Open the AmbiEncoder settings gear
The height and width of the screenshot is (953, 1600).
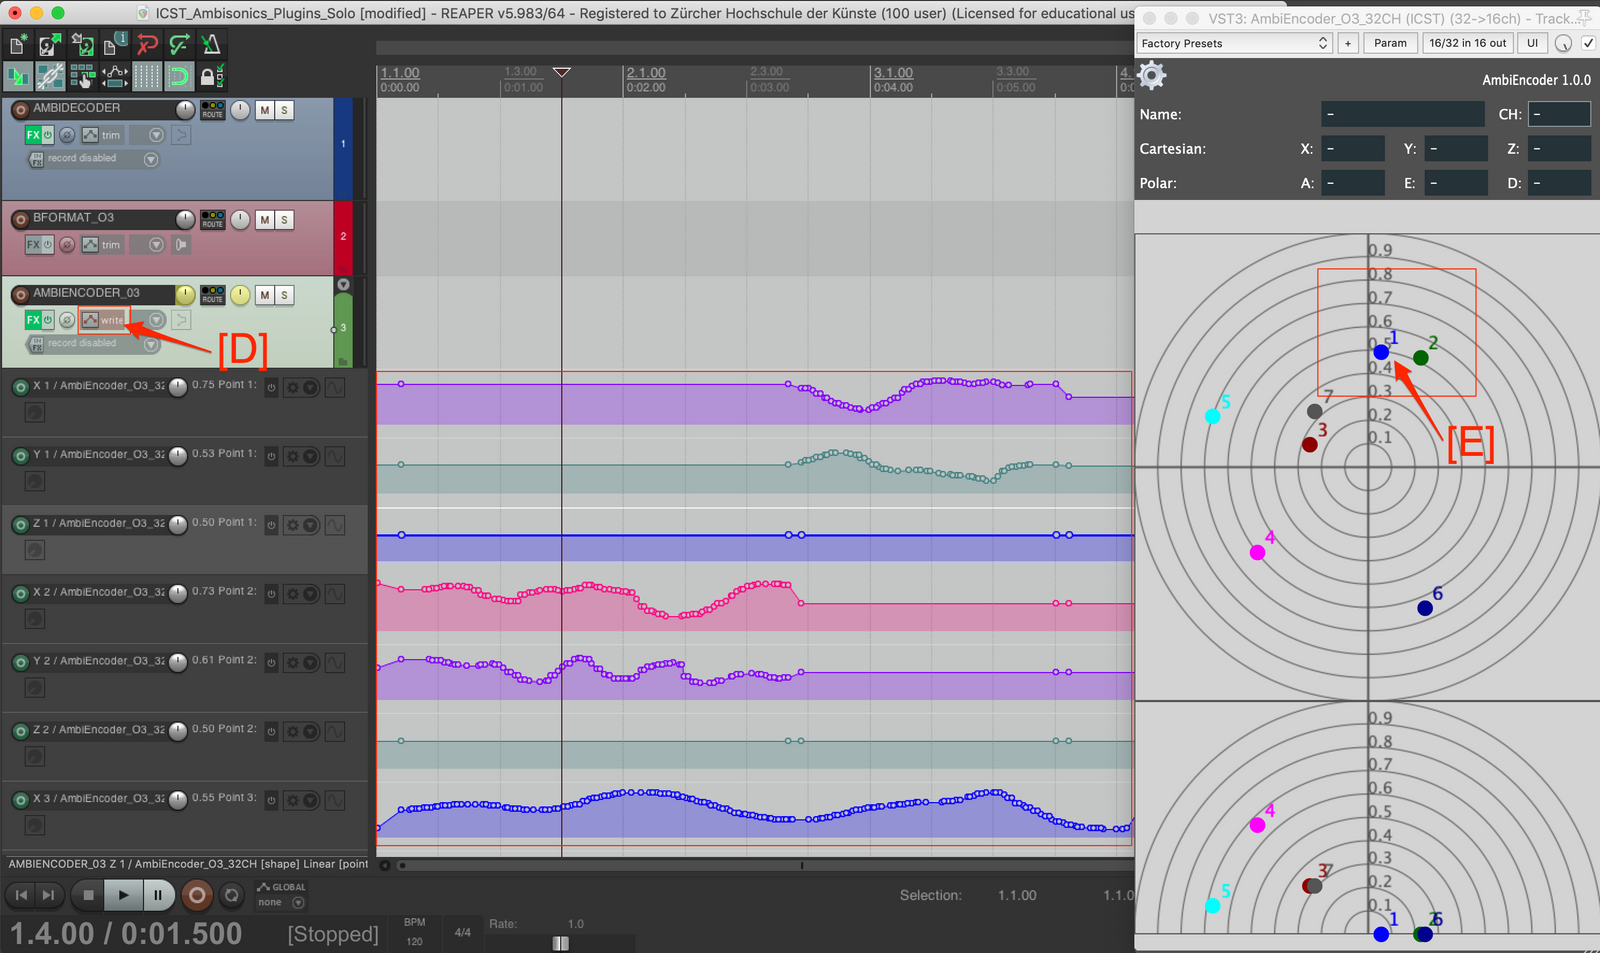click(1152, 76)
